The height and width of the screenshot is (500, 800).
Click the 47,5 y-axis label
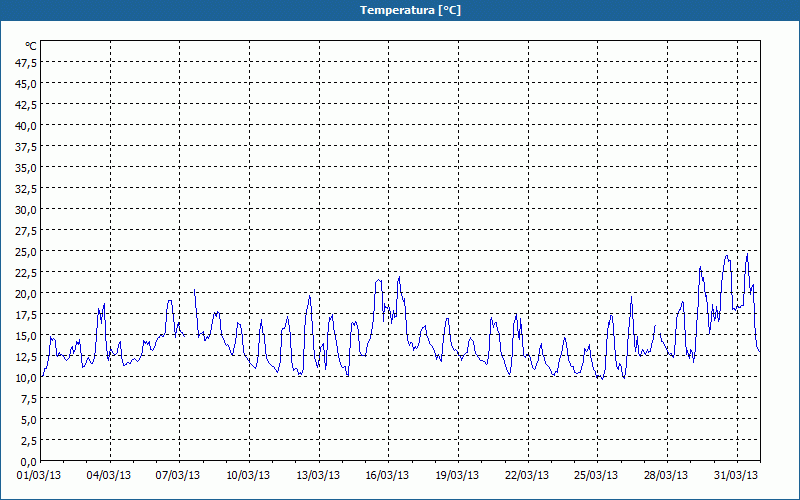[27, 62]
